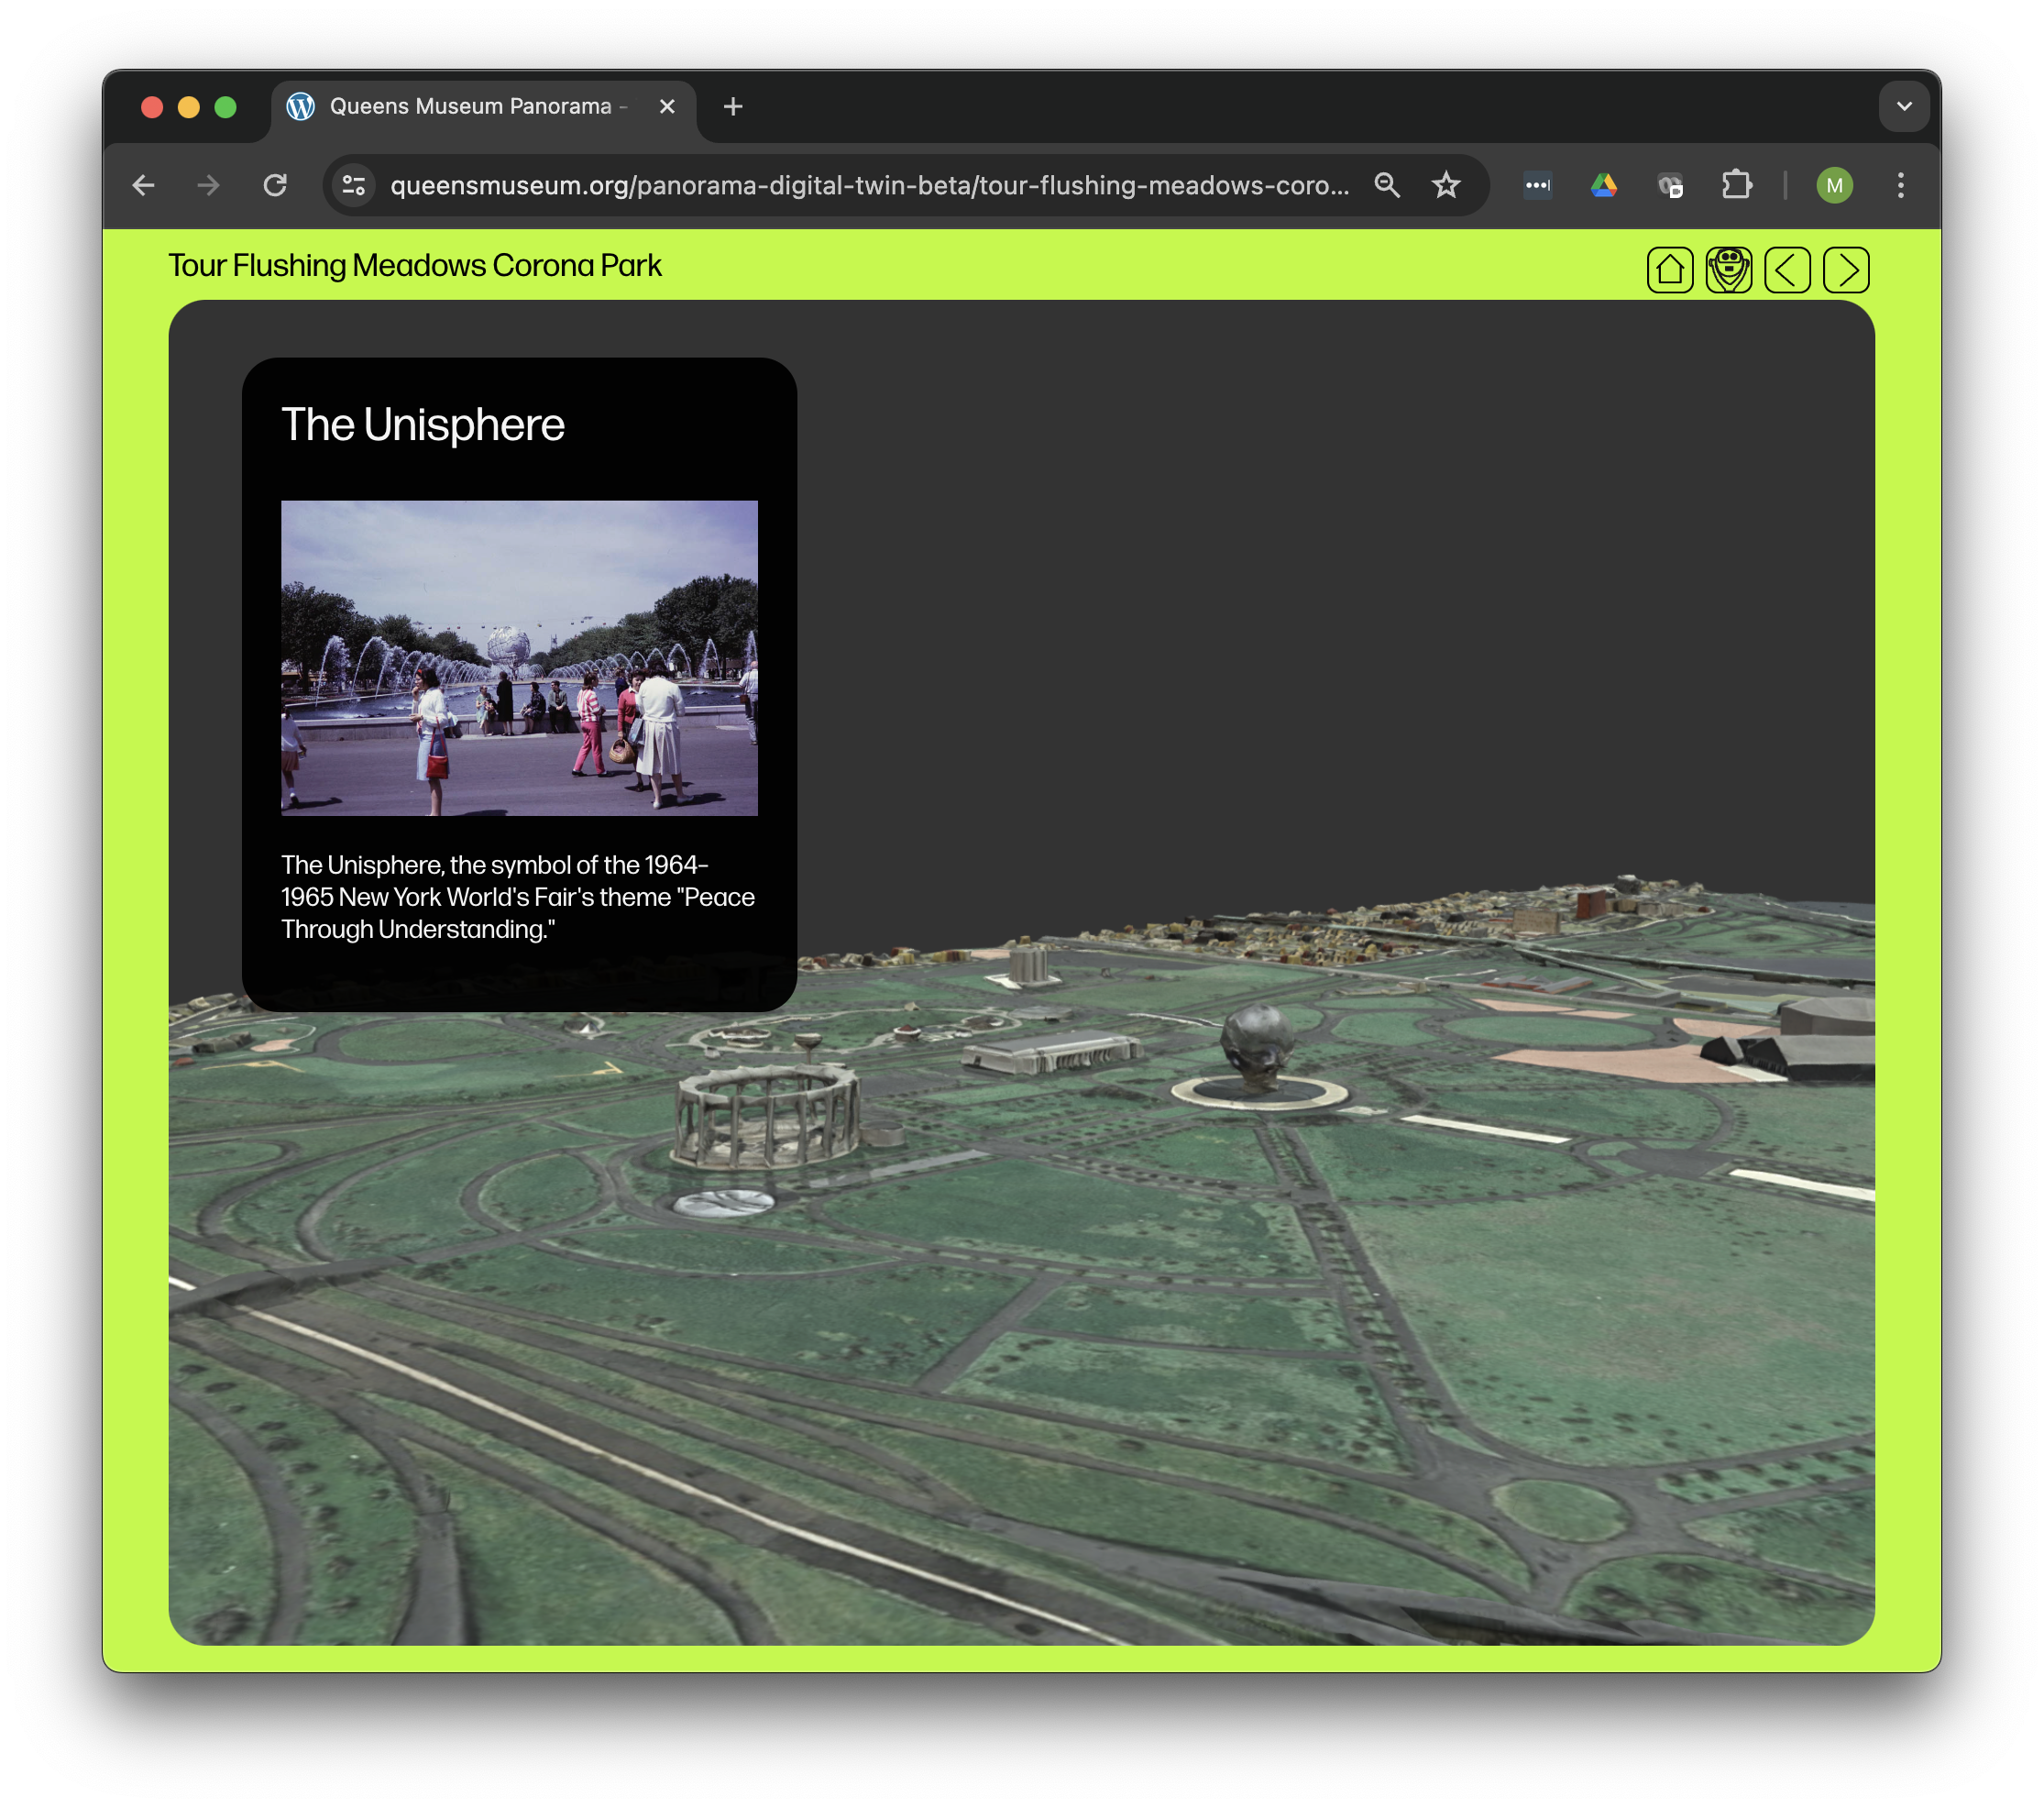Select the Queens Museum Panorama tab
Viewport: 2044px width, 1808px height.
coord(483,106)
